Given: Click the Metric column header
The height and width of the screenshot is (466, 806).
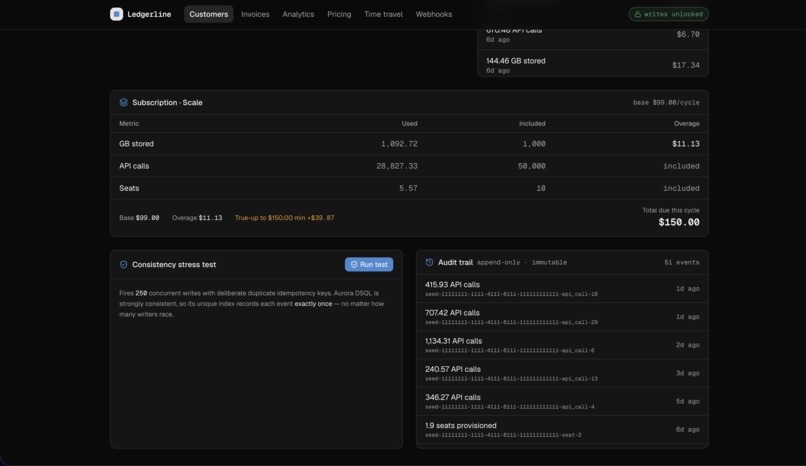Looking at the screenshot, I should pyautogui.click(x=129, y=124).
